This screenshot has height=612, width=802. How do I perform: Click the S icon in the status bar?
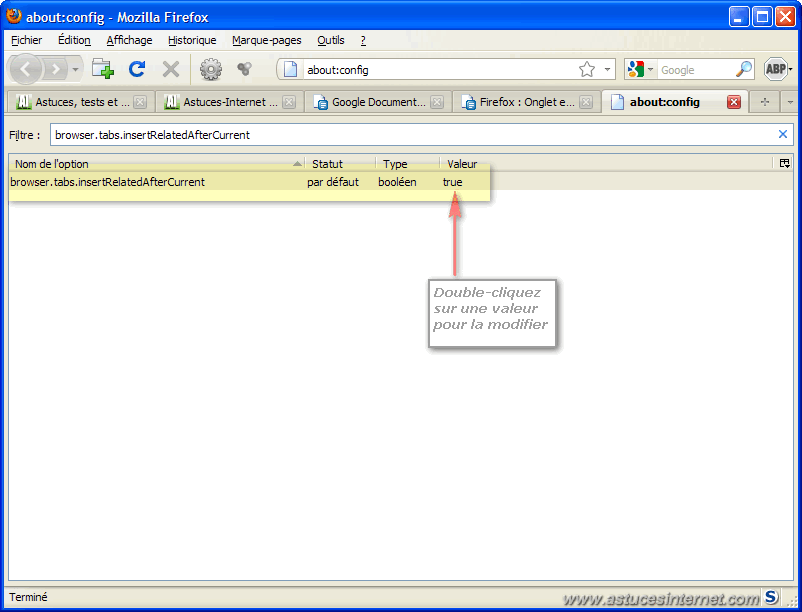[771, 596]
